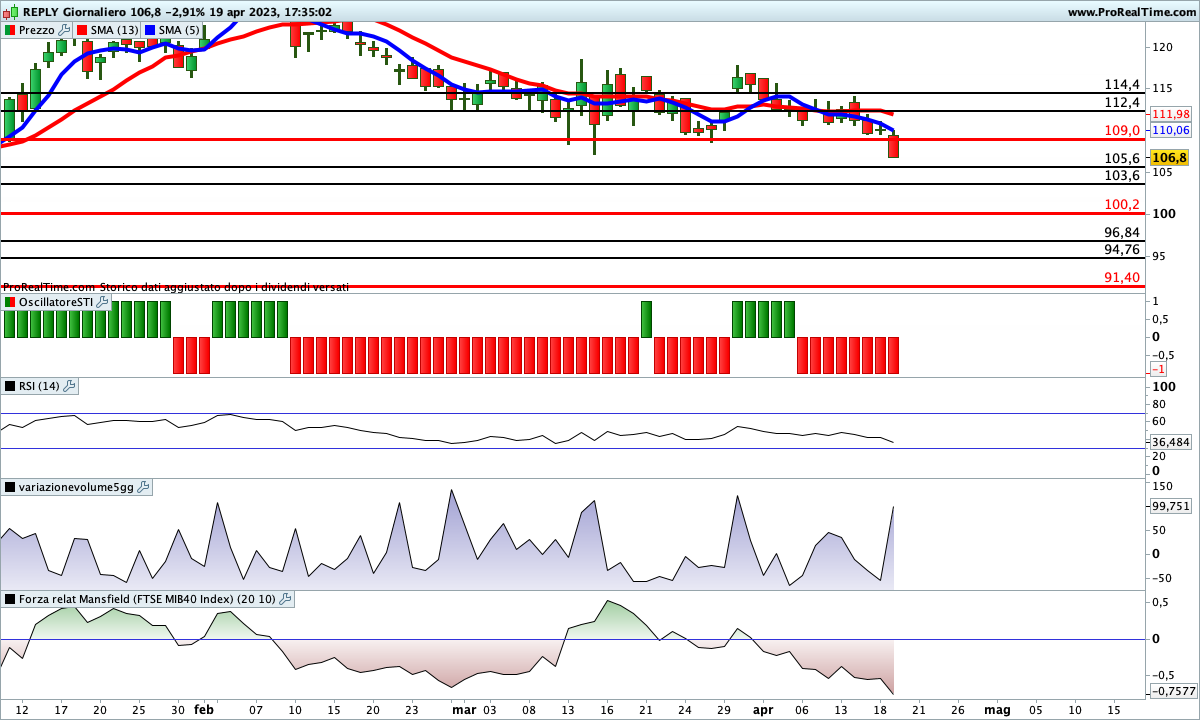Select the SMA (5) indicator label

click(x=180, y=30)
